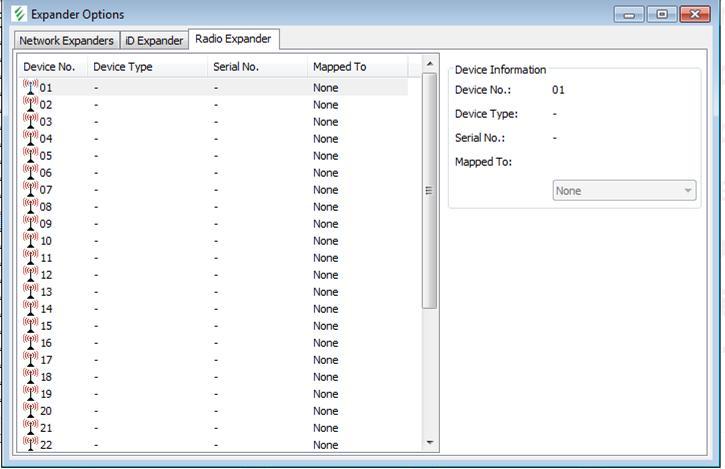Select the Radio Expander tab
Screen dimensions: 725x469
(234, 39)
